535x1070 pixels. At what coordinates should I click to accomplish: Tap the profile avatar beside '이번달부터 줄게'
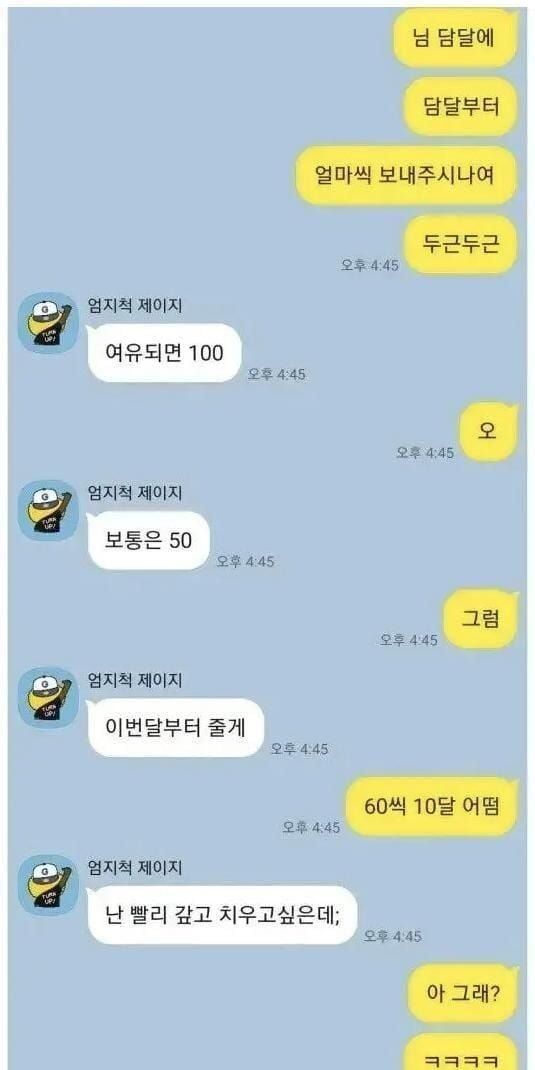click(48, 697)
